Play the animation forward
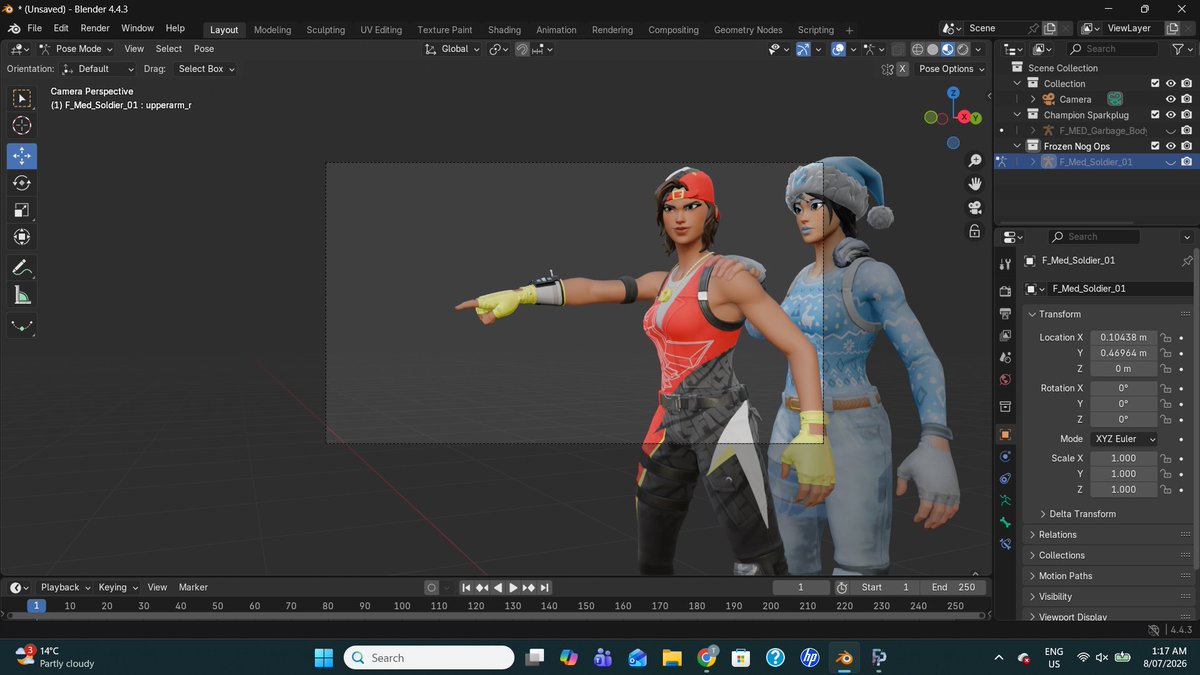The height and width of the screenshot is (675, 1200). pos(513,587)
